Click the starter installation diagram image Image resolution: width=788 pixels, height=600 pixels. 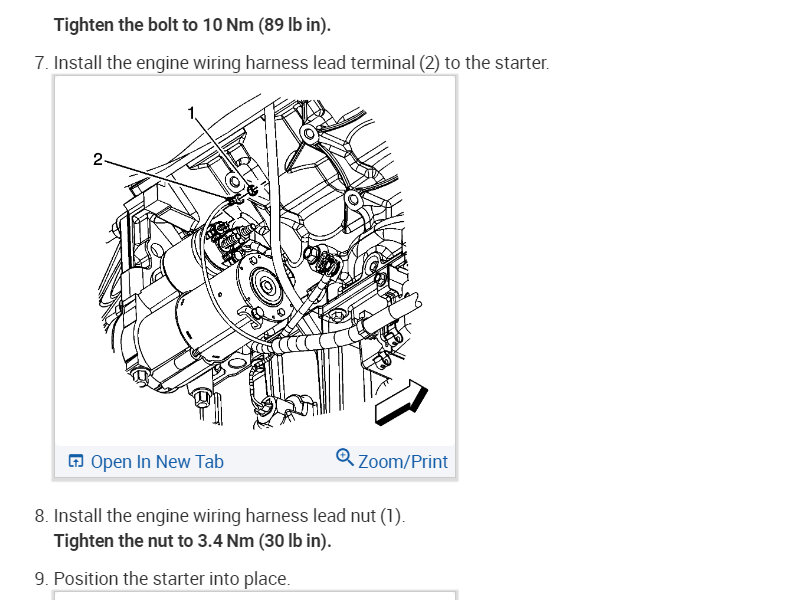click(256, 261)
